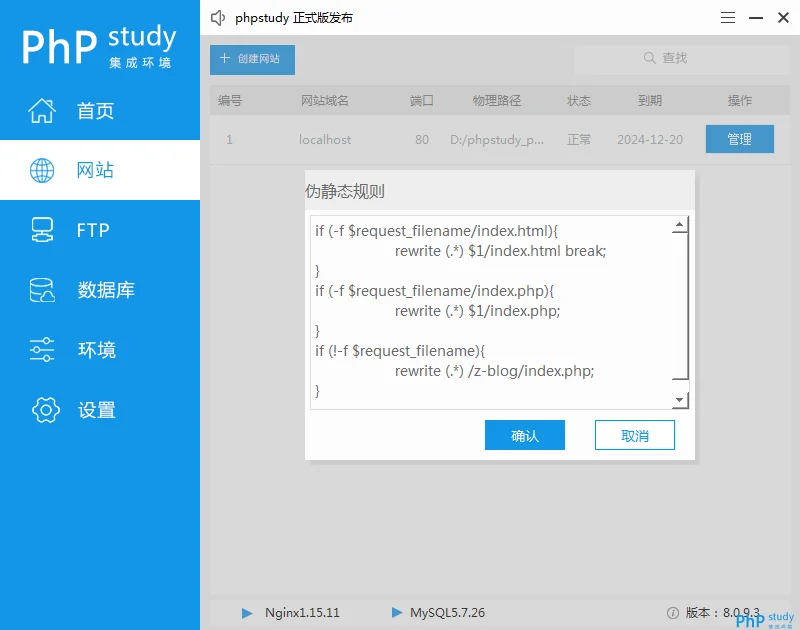Click the rules text area scrollbar thumb

(x=680, y=306)
